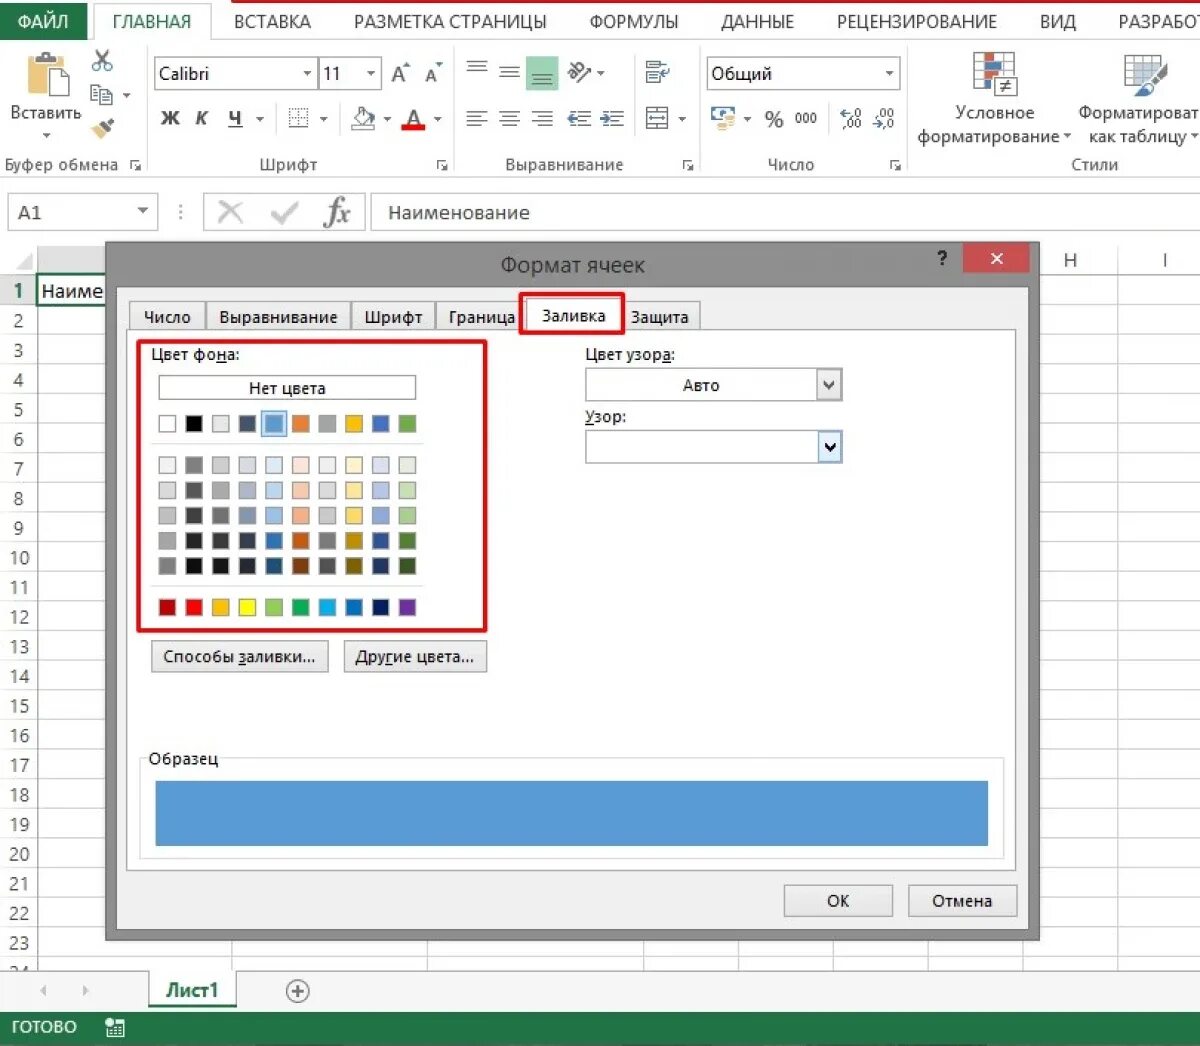
Task: Expand the Шрифт group dialog launcher
Action: 442,166
